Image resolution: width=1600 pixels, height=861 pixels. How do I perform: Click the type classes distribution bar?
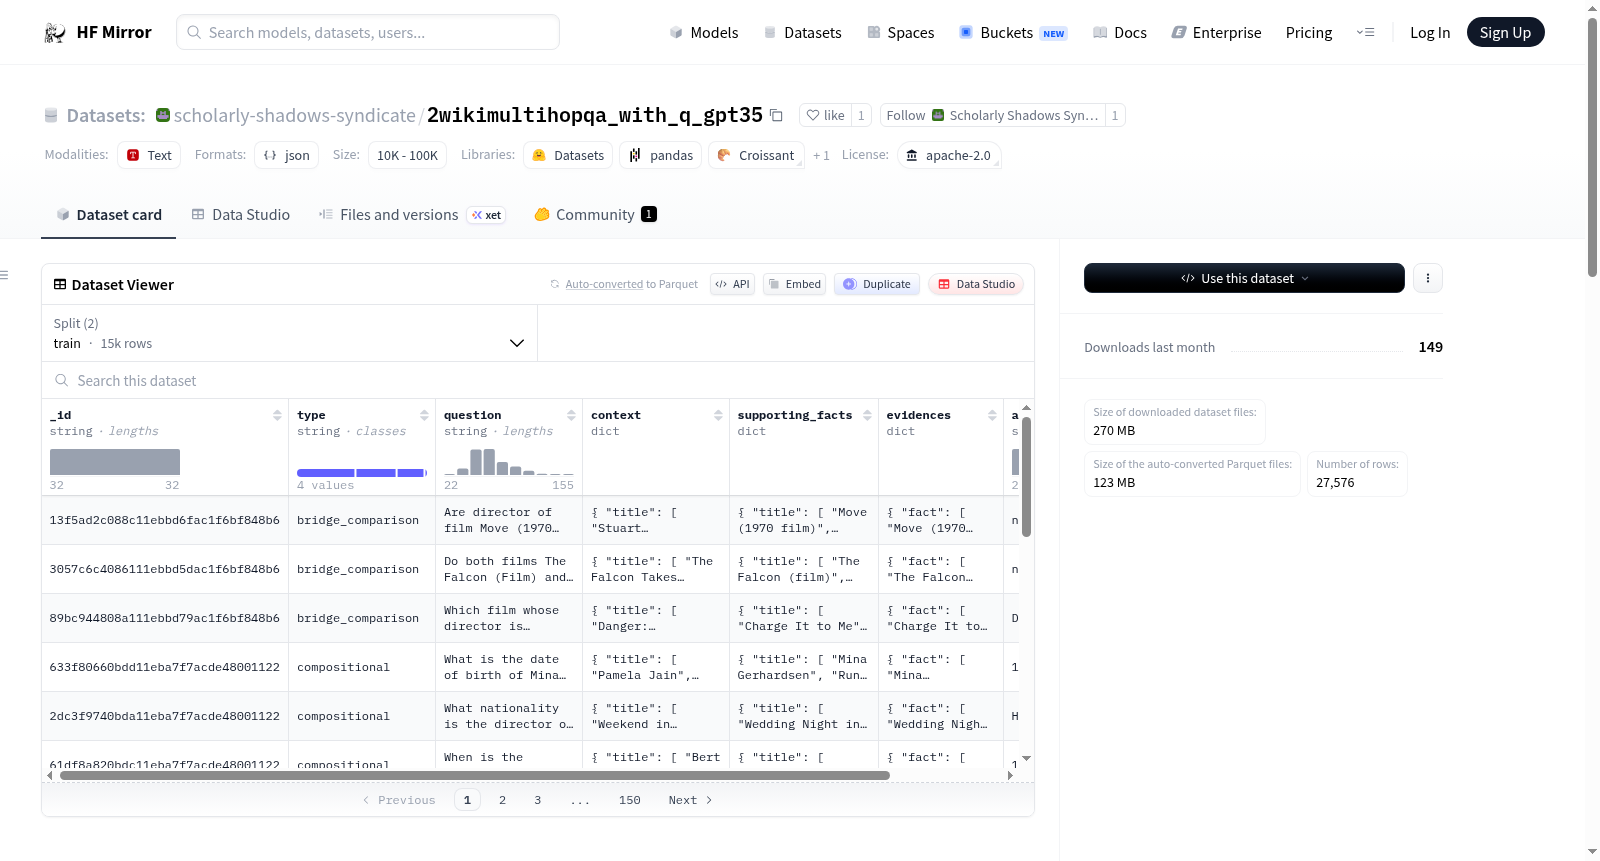362,472
